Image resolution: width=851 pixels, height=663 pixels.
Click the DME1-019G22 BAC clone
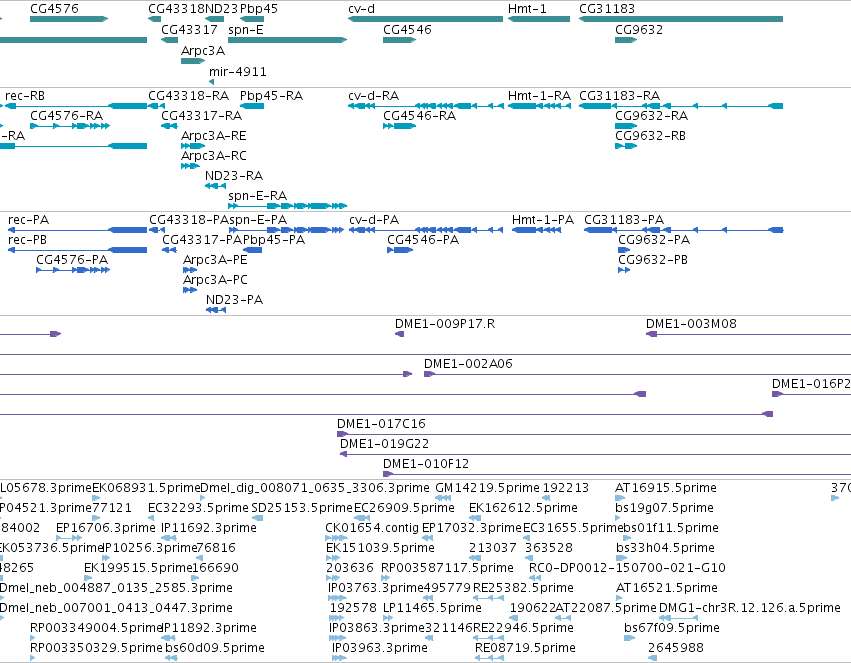tap(595, 454)
